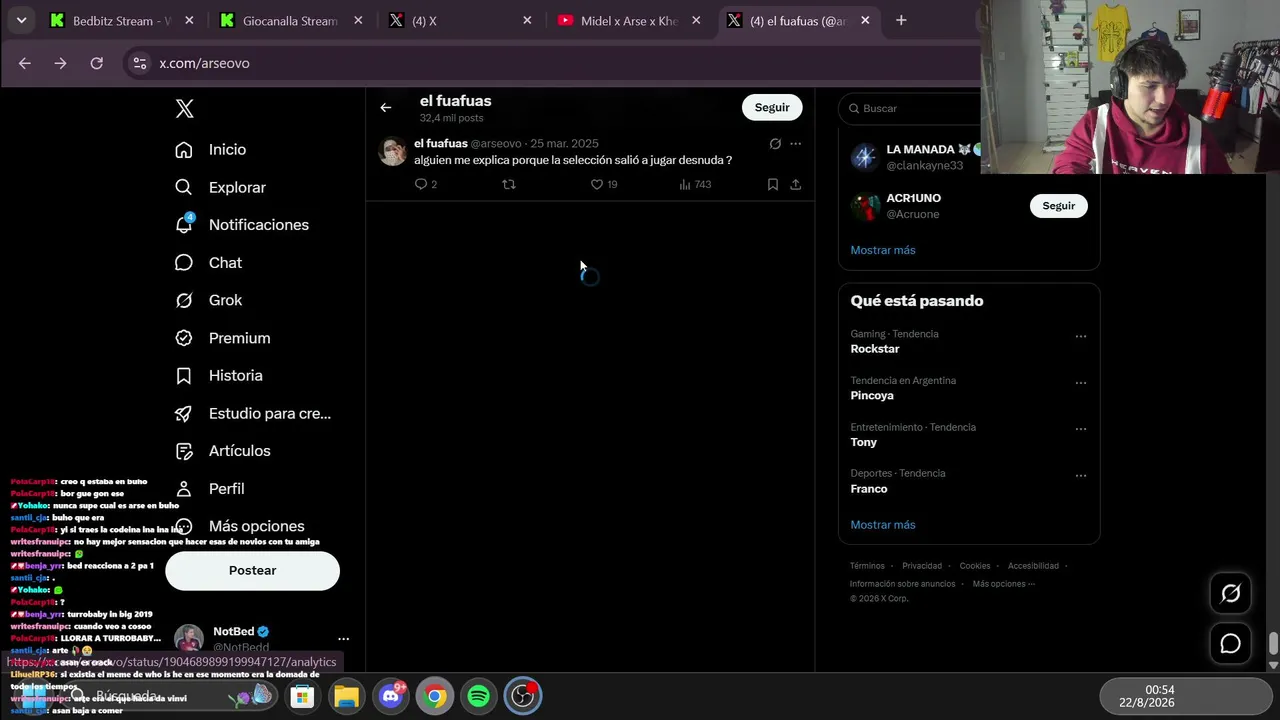Open more options for Tony trend
Image resolution: width=1280 pixels, height=720 pixels.
(x=1081, y=429)
